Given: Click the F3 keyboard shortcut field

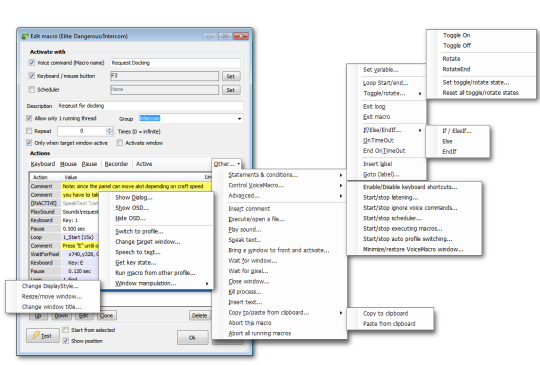Looking at the screenshot, I should (x=164, y=76).
